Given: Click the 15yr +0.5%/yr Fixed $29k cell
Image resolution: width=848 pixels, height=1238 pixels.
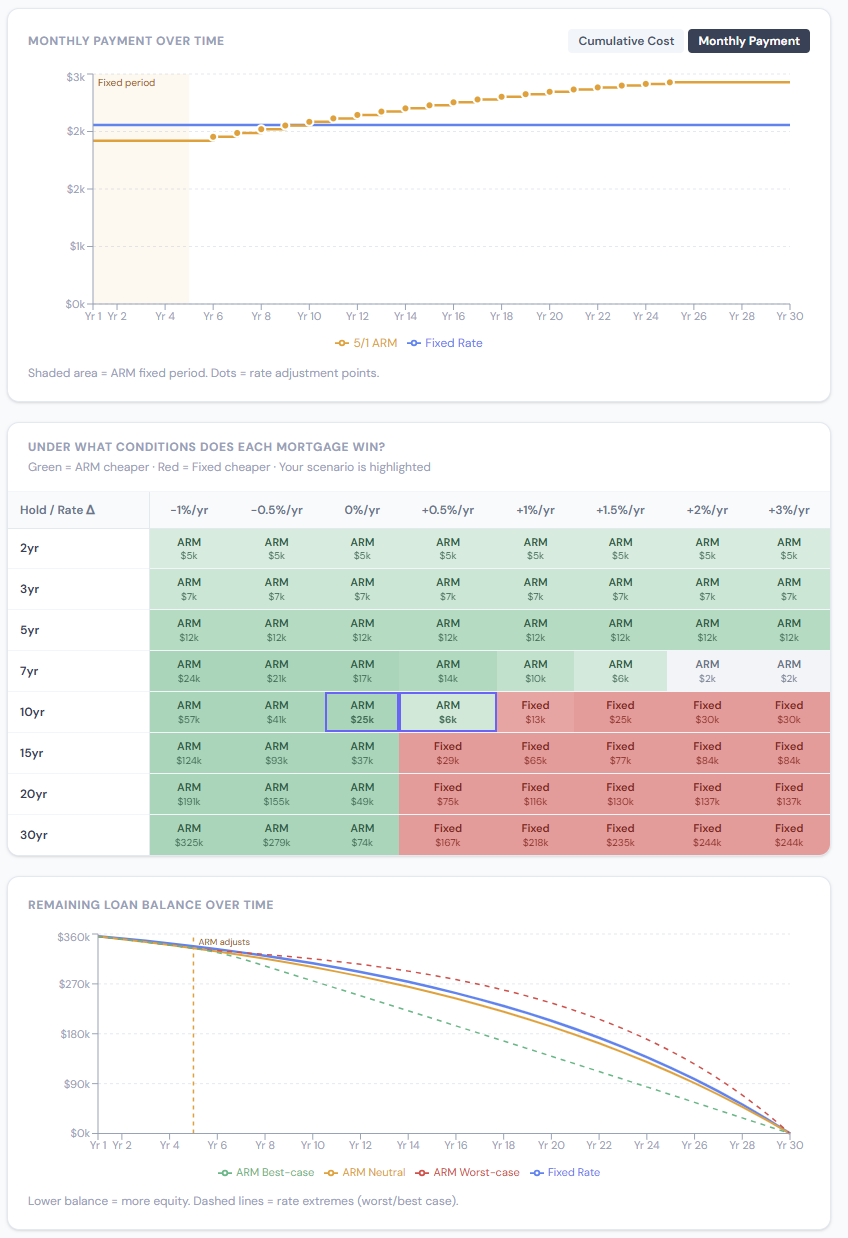Looking at the screenshot, I should (448, 753).
